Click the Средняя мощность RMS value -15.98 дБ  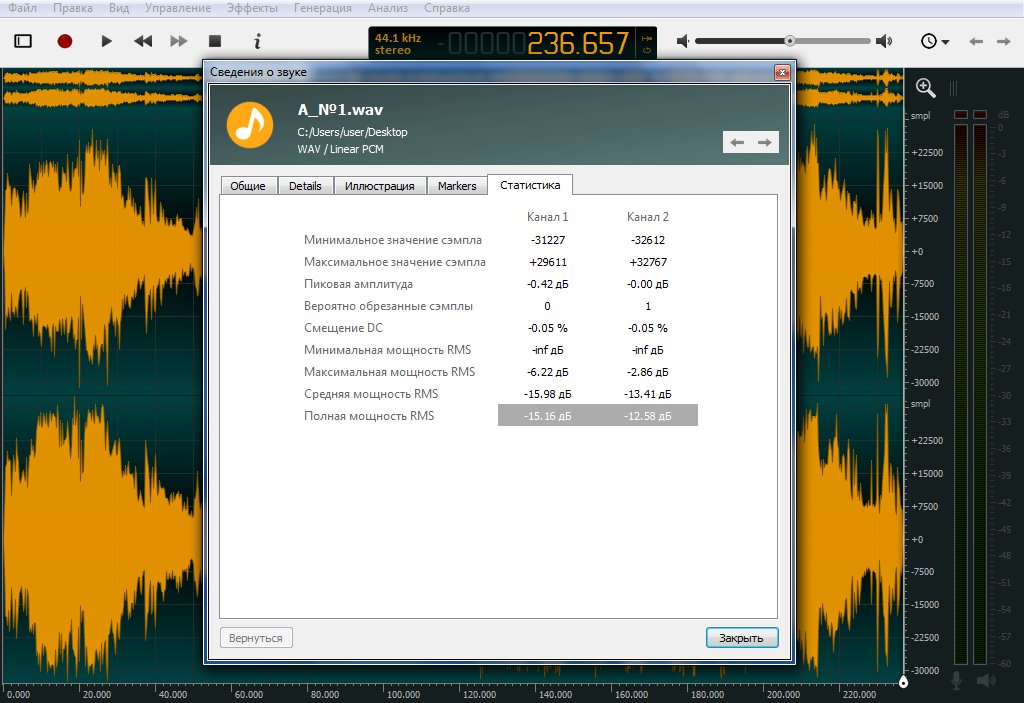(547, 394)
